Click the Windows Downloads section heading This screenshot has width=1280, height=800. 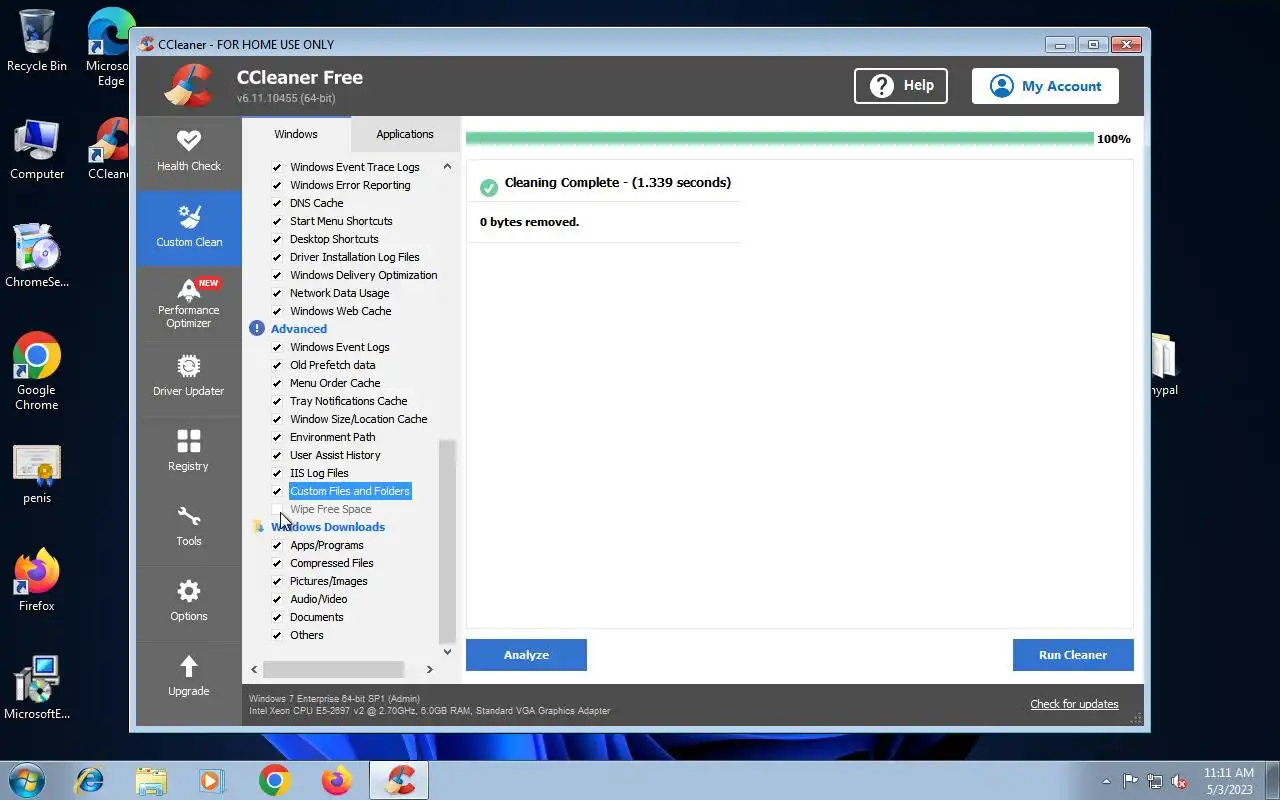[x=328, y=527]
